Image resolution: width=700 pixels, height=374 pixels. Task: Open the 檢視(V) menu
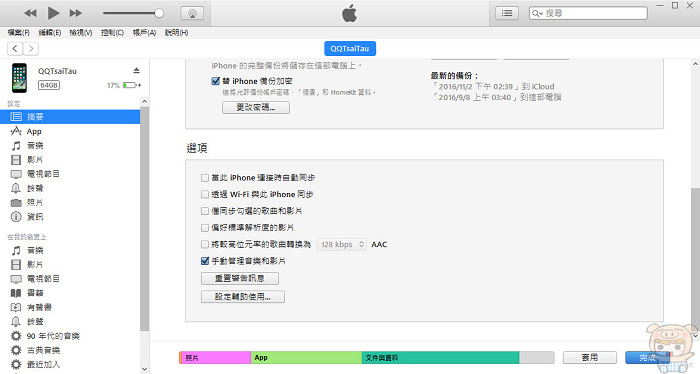(x=81, y=33)
